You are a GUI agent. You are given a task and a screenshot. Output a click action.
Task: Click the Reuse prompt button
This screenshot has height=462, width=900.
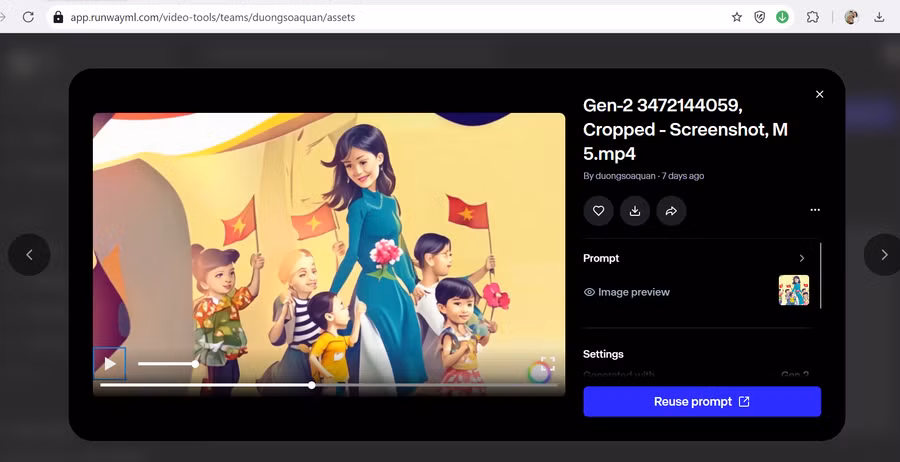click(x=702, y=402)
